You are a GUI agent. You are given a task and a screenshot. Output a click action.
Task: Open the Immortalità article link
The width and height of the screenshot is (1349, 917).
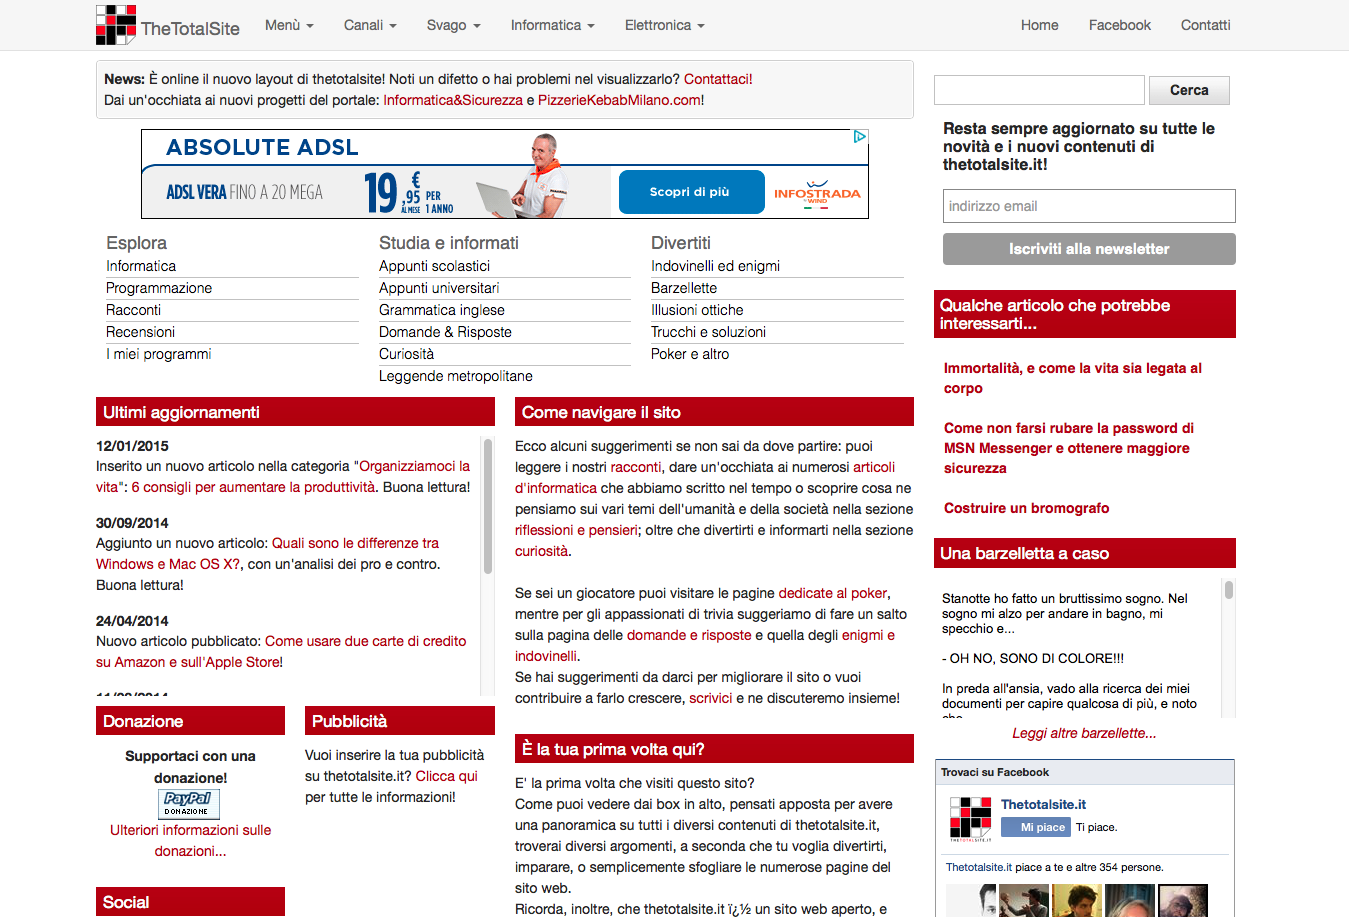point(1073,378)
